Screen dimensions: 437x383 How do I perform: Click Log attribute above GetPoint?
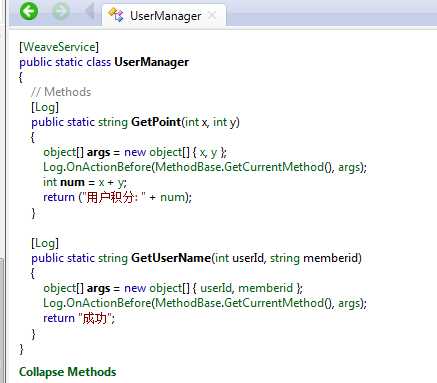(45, 107)
